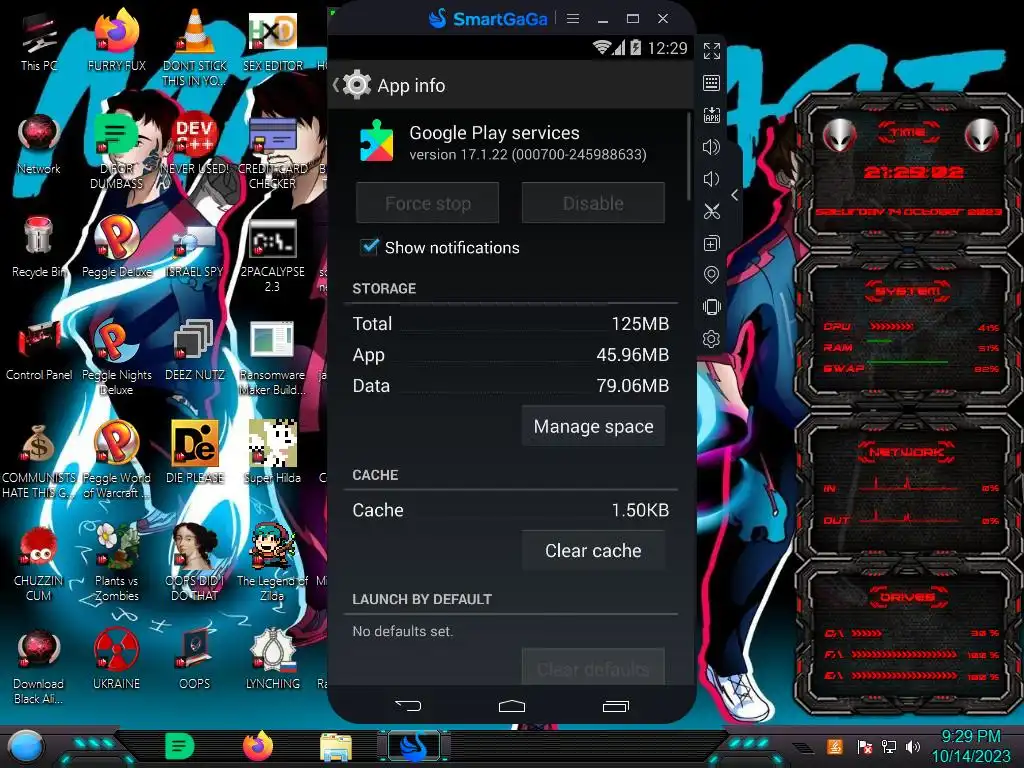Select the Plants vs Zombies icon

pyautogui.click(x=116, y=563)
